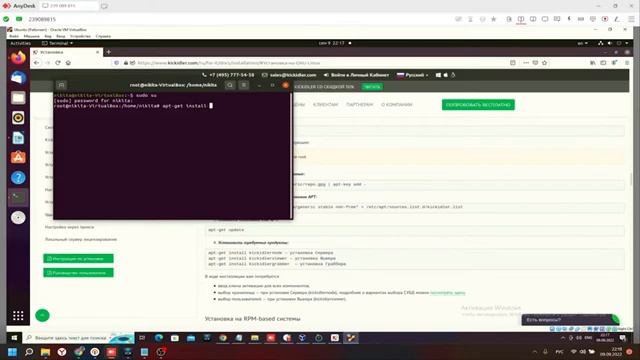Go back in Firefox
This screenshot has height=360, width=640.
[37, 63]
